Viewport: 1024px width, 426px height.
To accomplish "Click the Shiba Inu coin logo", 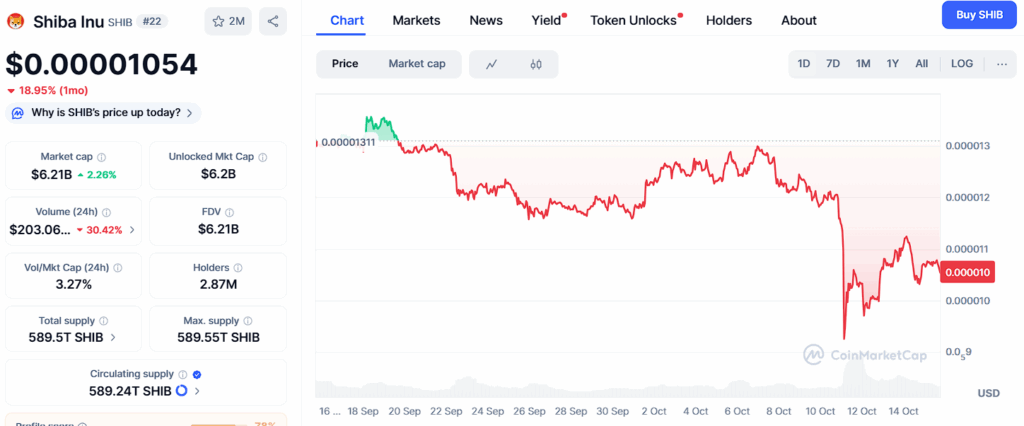I will [x=16, y=22].
